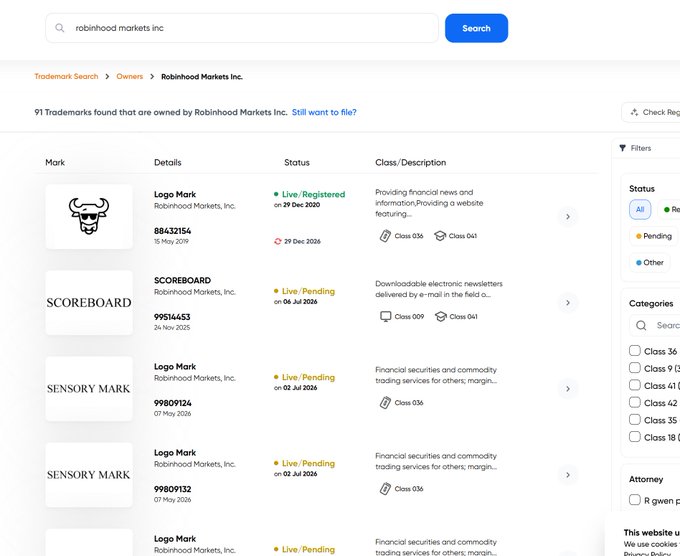Open SENSORY MARK thumbnail for 99809124
This screenshot has height=556, width=680.
tap(89, 389)
